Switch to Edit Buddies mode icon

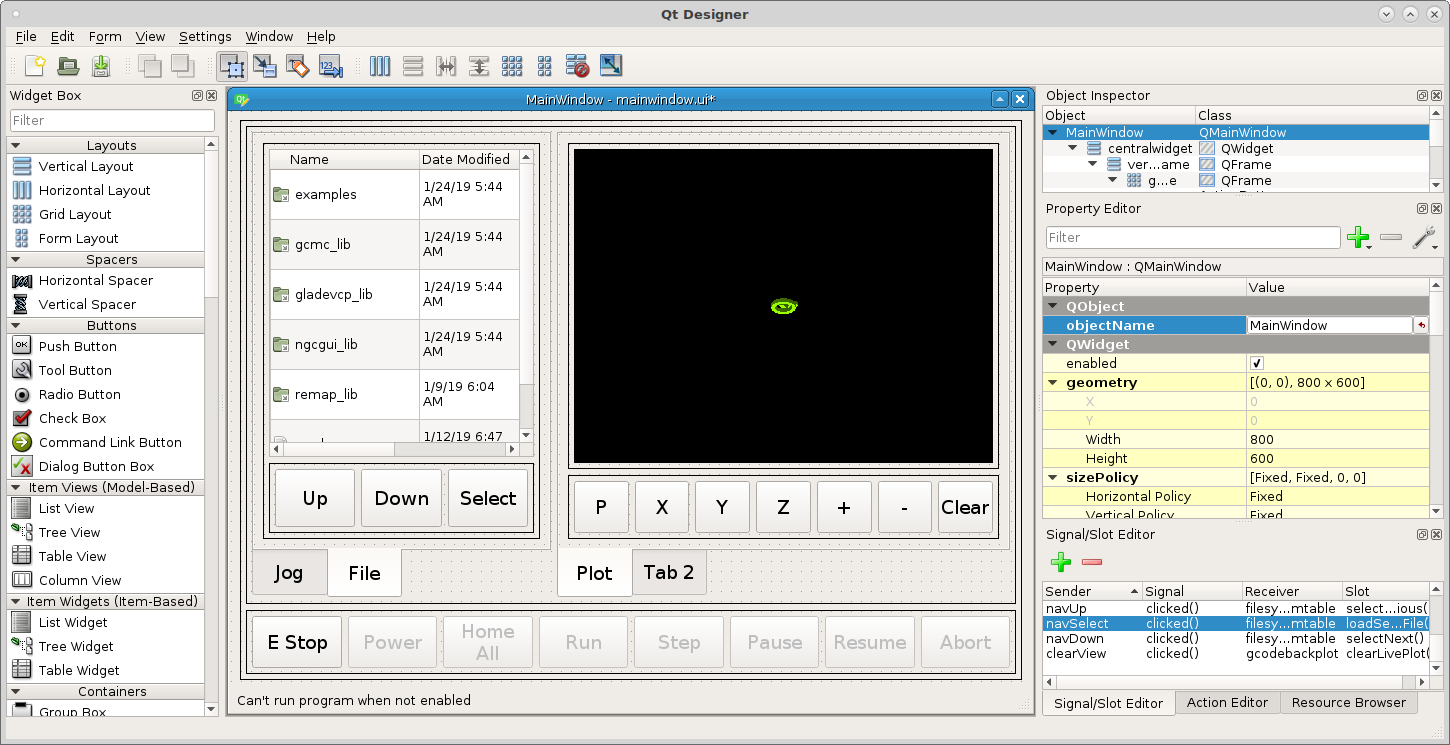[x=298, y=66]
